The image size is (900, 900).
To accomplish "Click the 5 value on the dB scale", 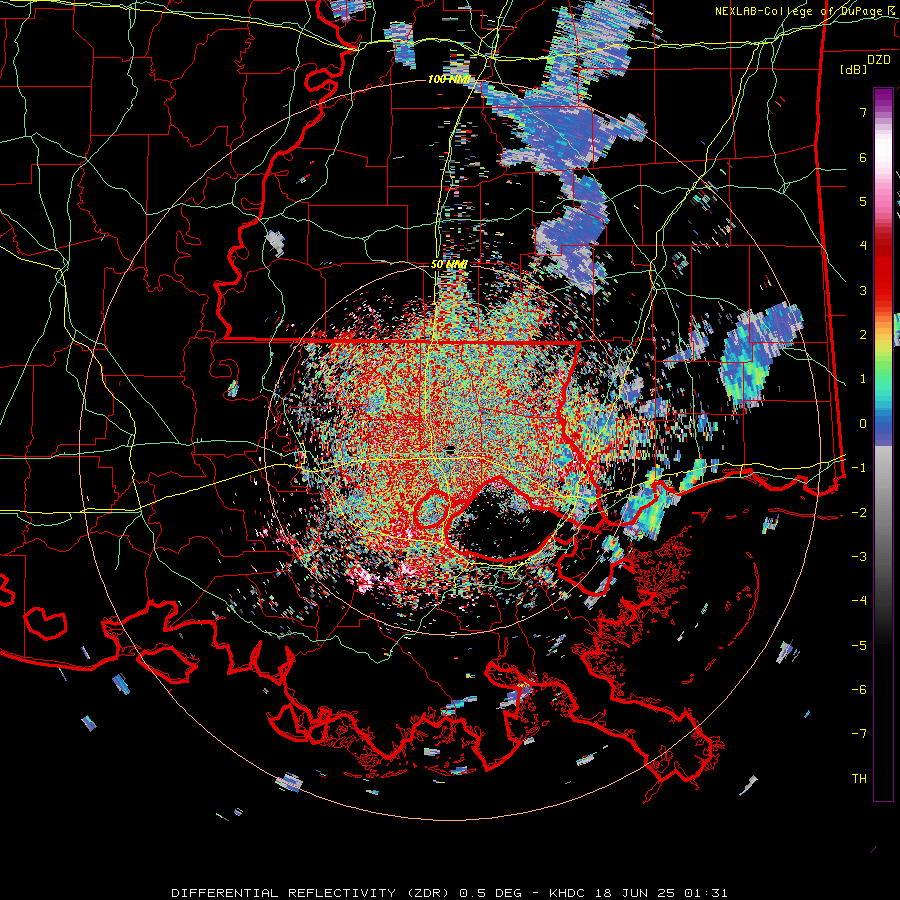I will point(863,201).
